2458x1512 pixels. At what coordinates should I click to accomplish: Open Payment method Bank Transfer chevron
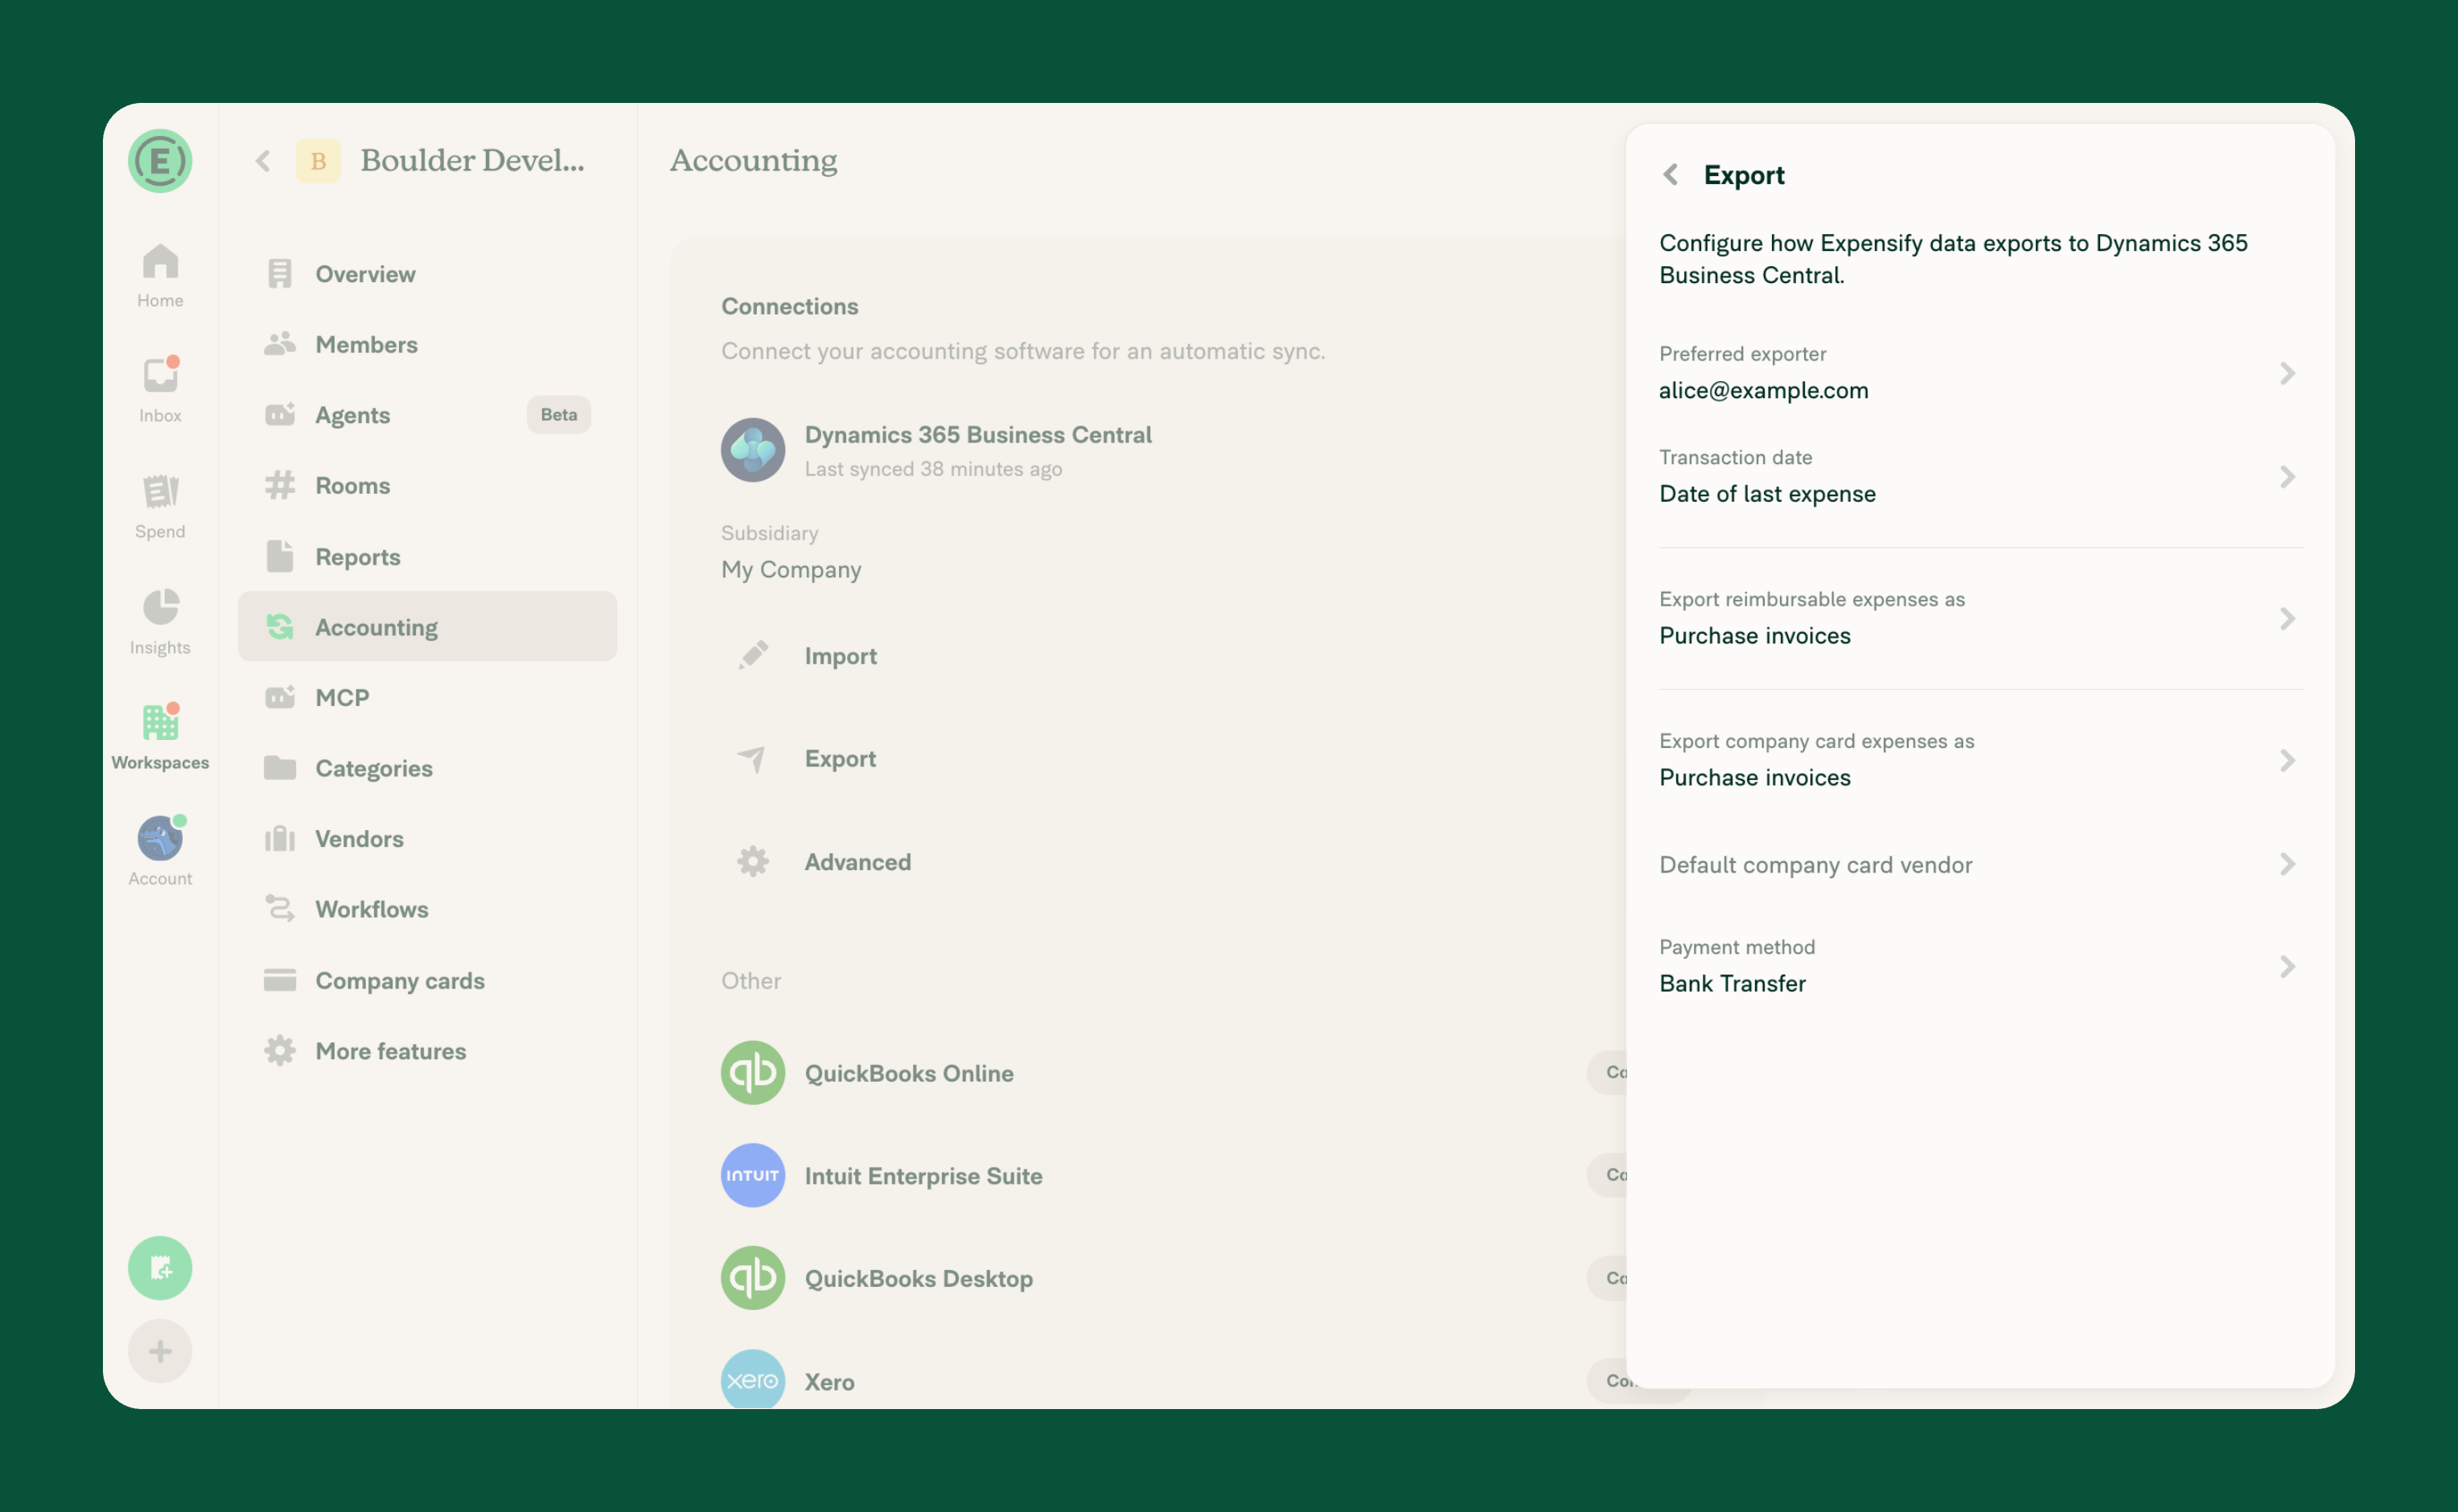click(x=2287, y=966)
